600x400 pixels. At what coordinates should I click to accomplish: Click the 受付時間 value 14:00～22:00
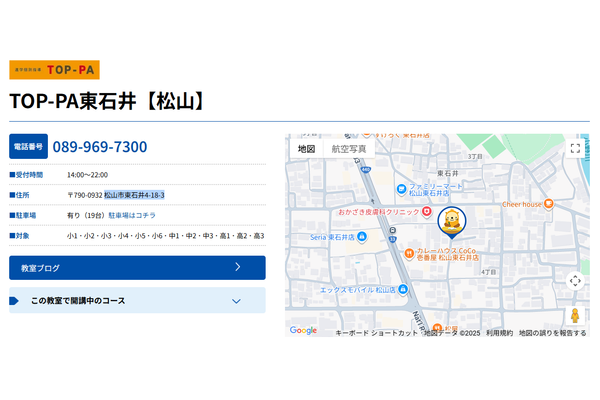pyautogui.click(x=87, y=175)
